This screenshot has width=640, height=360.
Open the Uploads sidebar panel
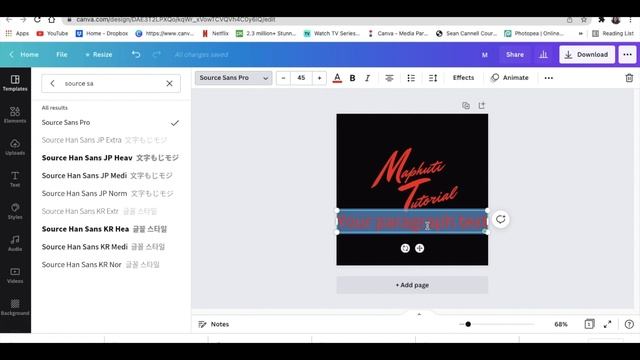15,147
